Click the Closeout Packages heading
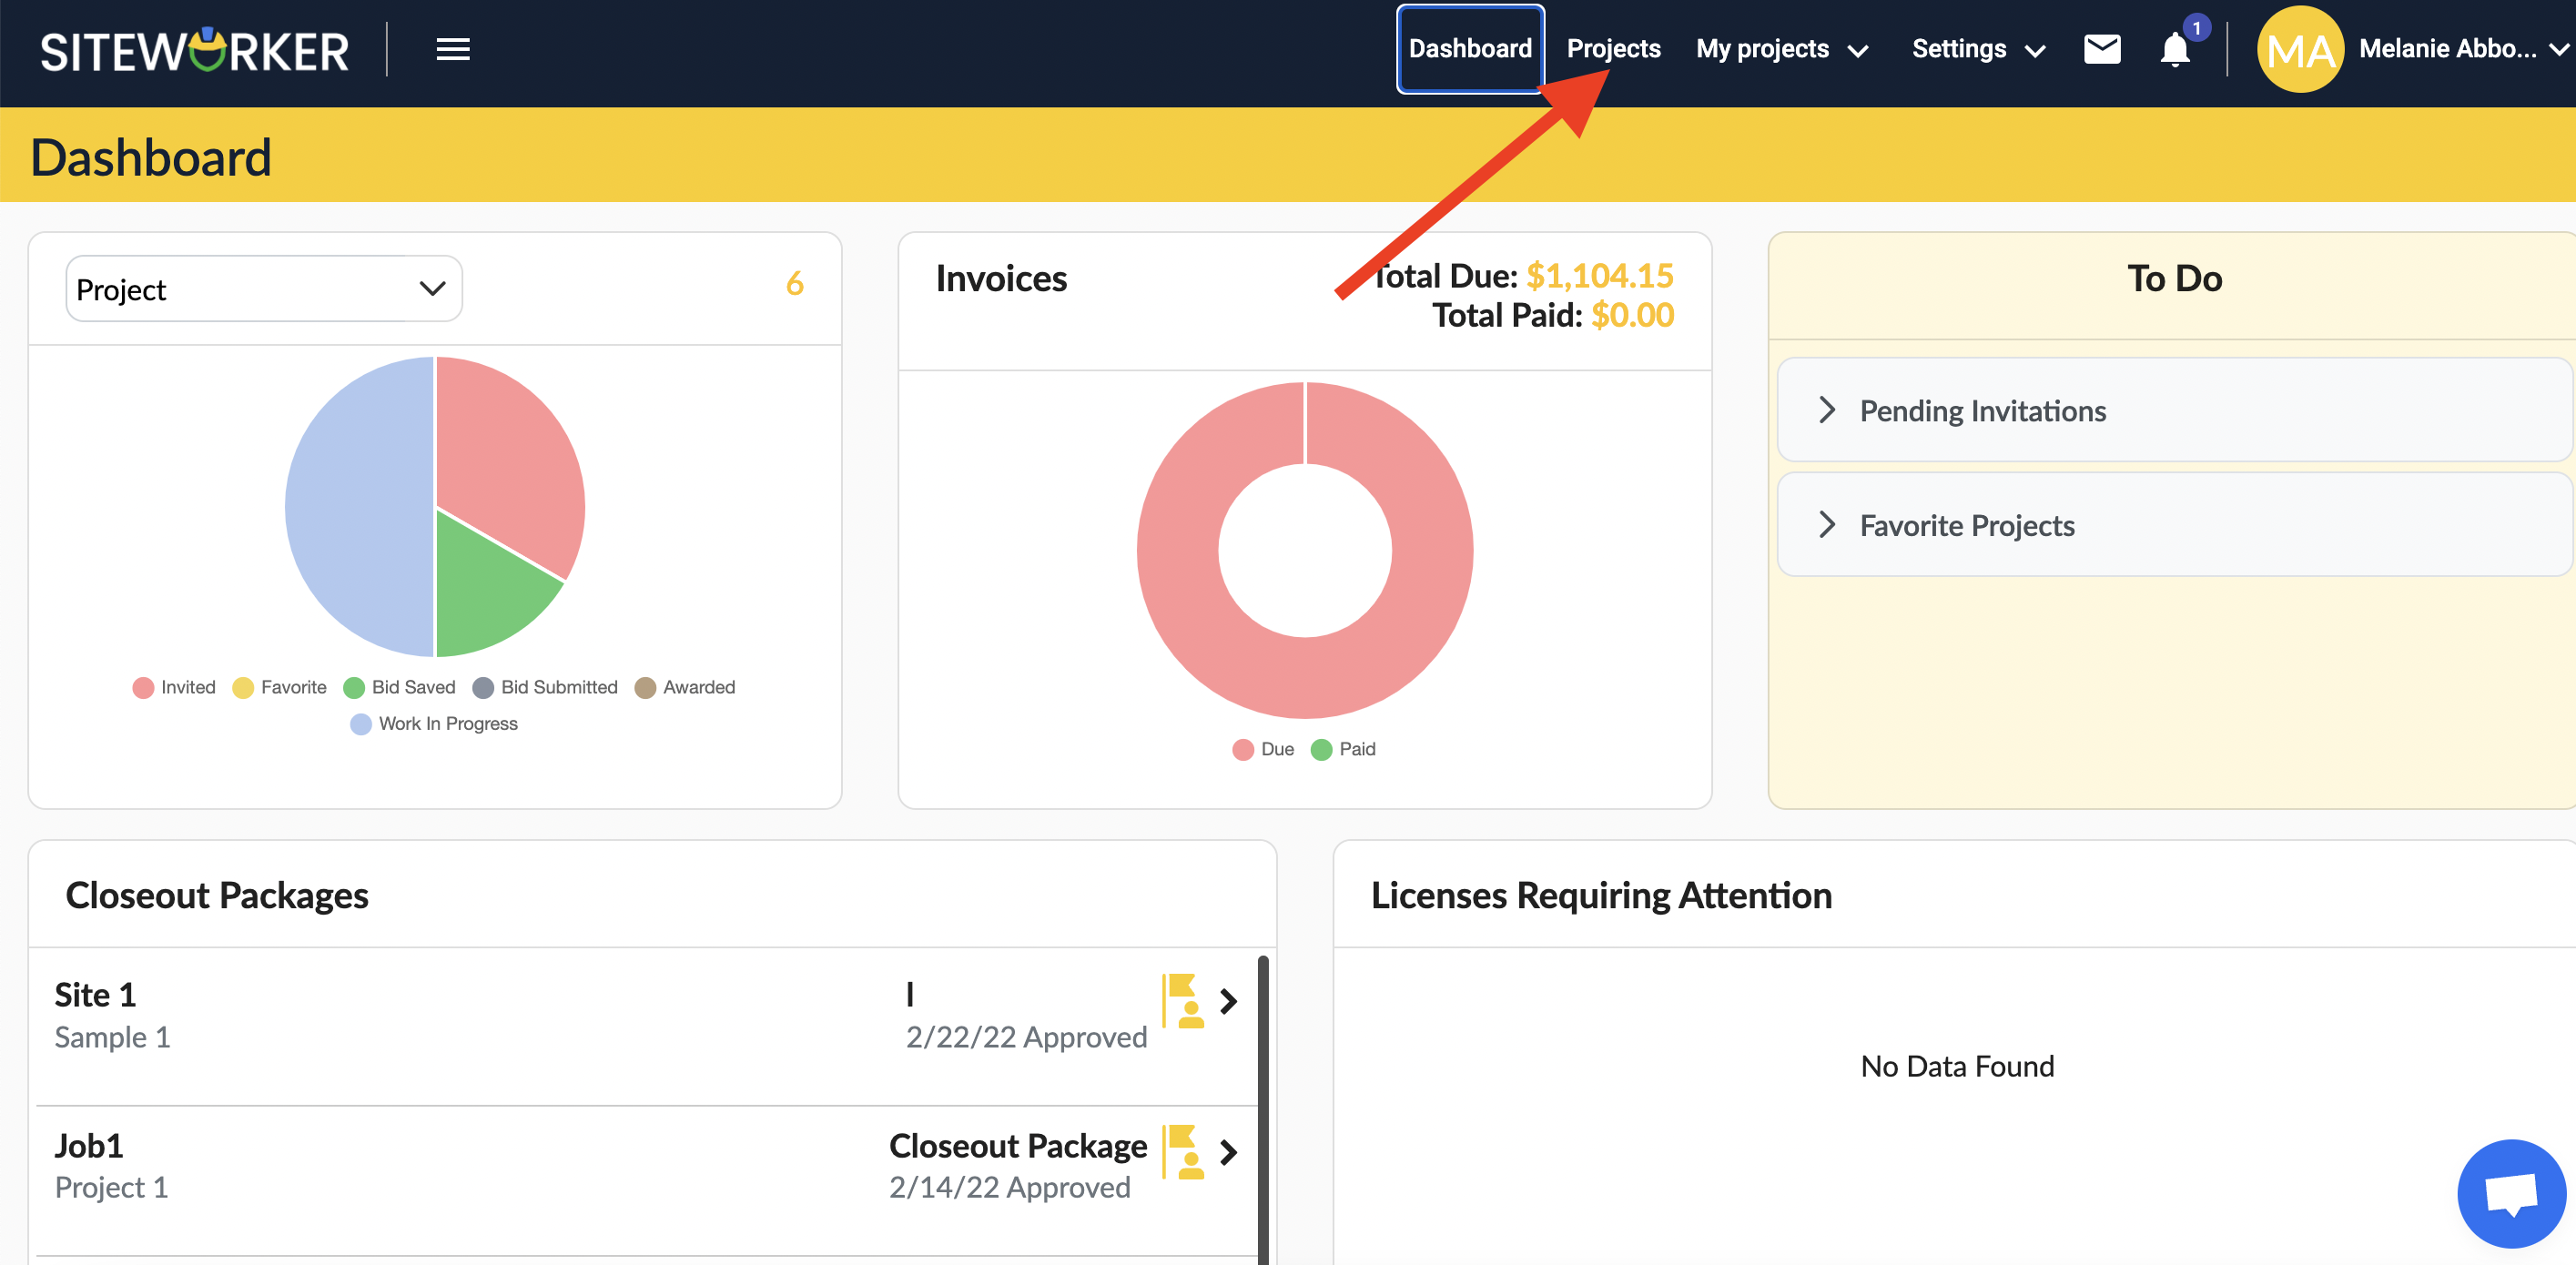 217,895
